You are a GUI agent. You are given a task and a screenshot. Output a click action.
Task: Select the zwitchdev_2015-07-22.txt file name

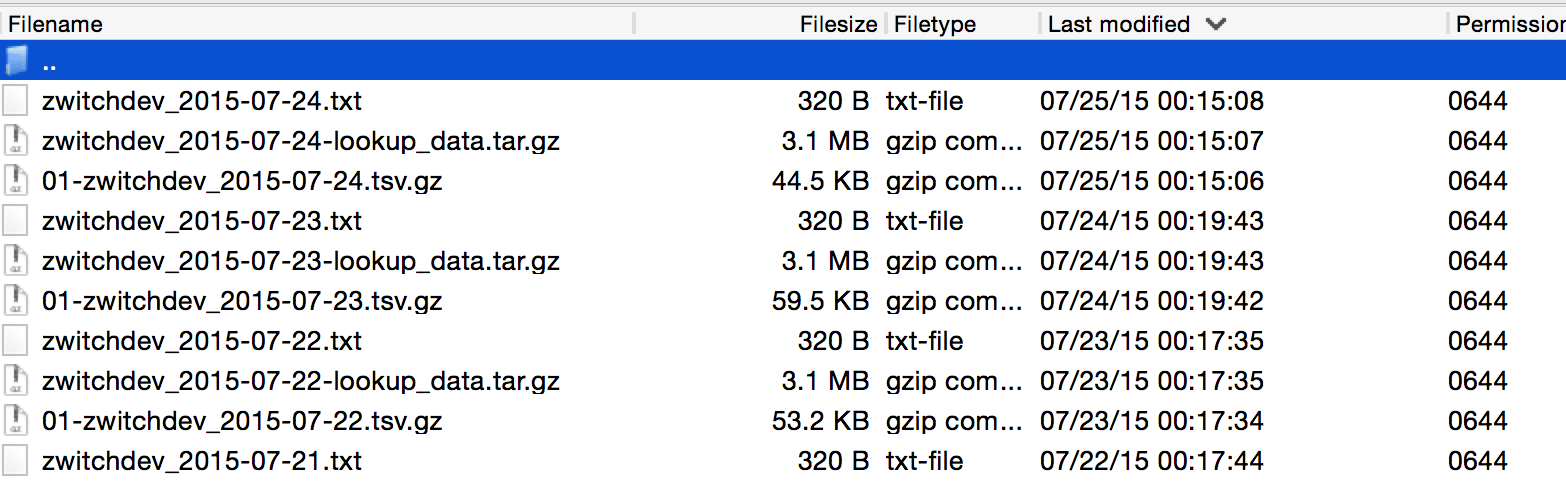(x=202, y=341)
